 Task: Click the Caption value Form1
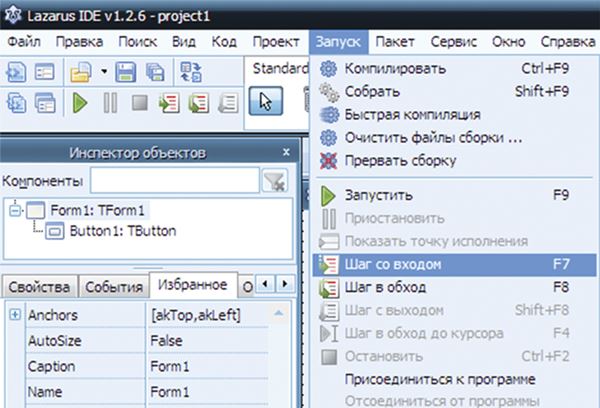(x=207, y=366)
